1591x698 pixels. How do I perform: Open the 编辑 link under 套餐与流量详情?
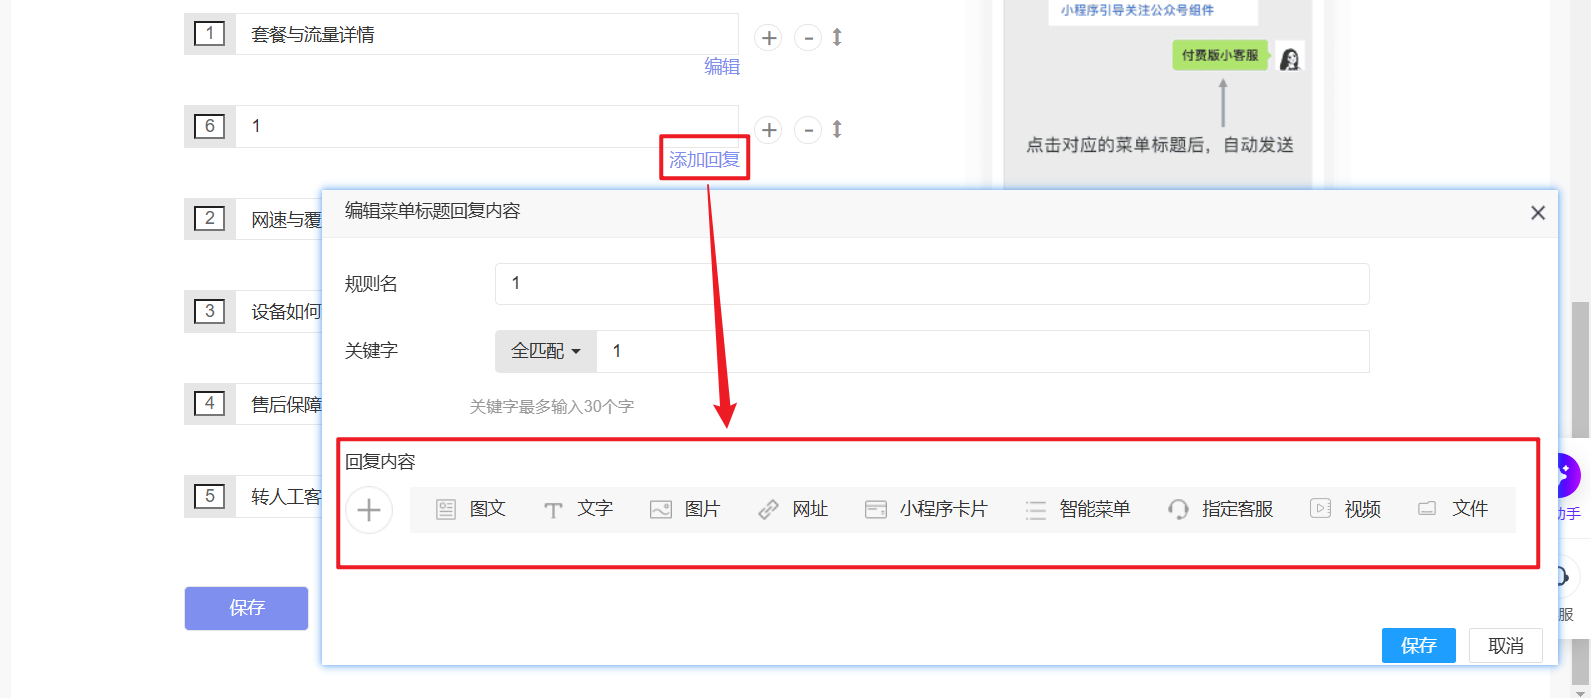[722, 67]
